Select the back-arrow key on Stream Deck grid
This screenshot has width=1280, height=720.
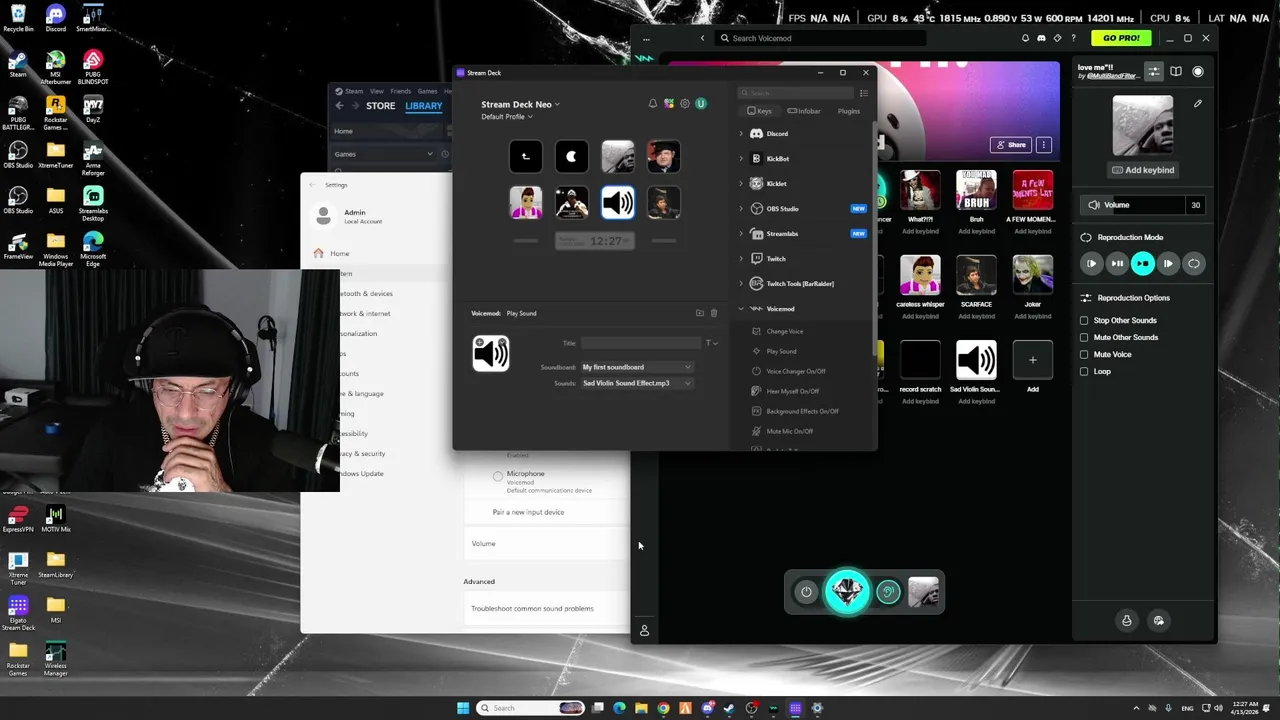[526, 157]
